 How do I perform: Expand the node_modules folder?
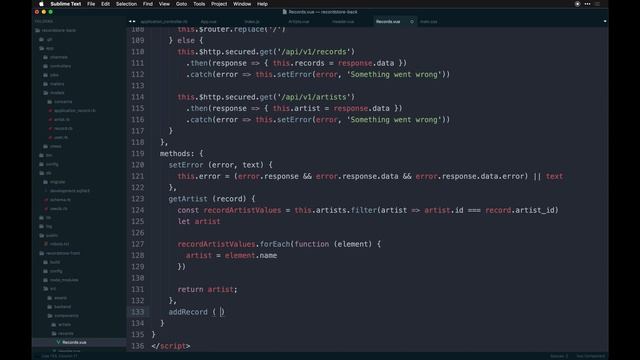[61, 280]
